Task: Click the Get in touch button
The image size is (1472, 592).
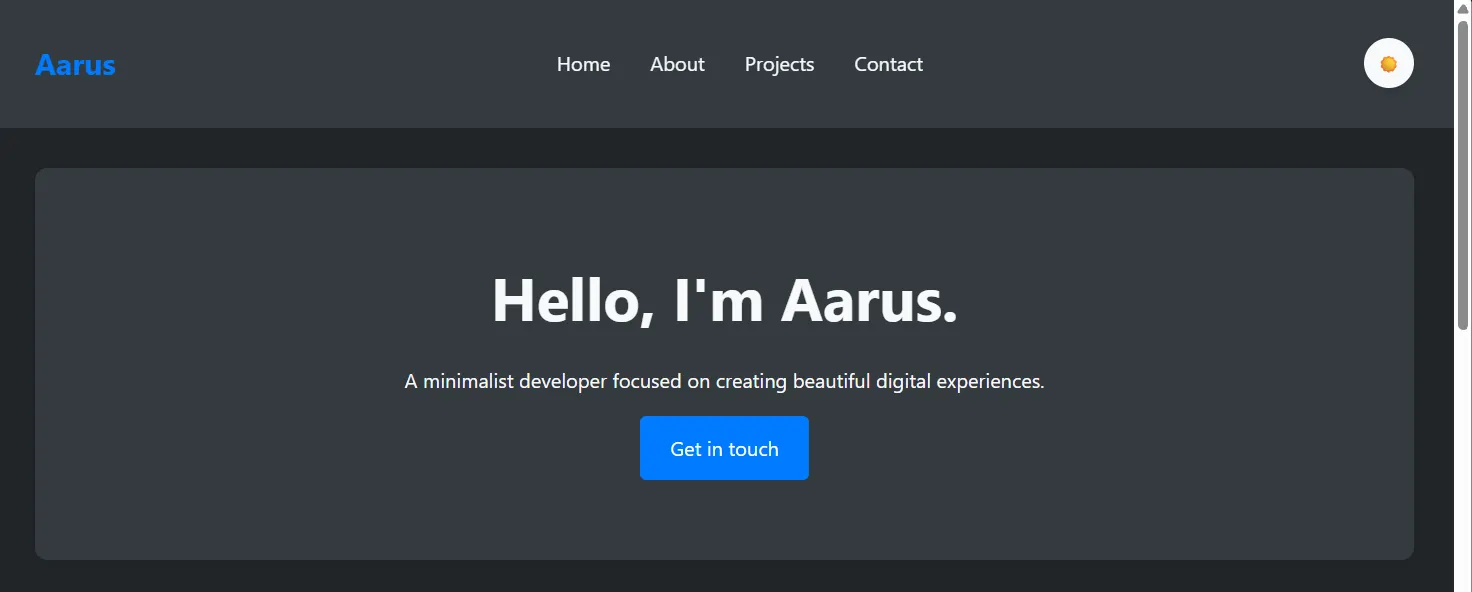Action: [724, 448]
